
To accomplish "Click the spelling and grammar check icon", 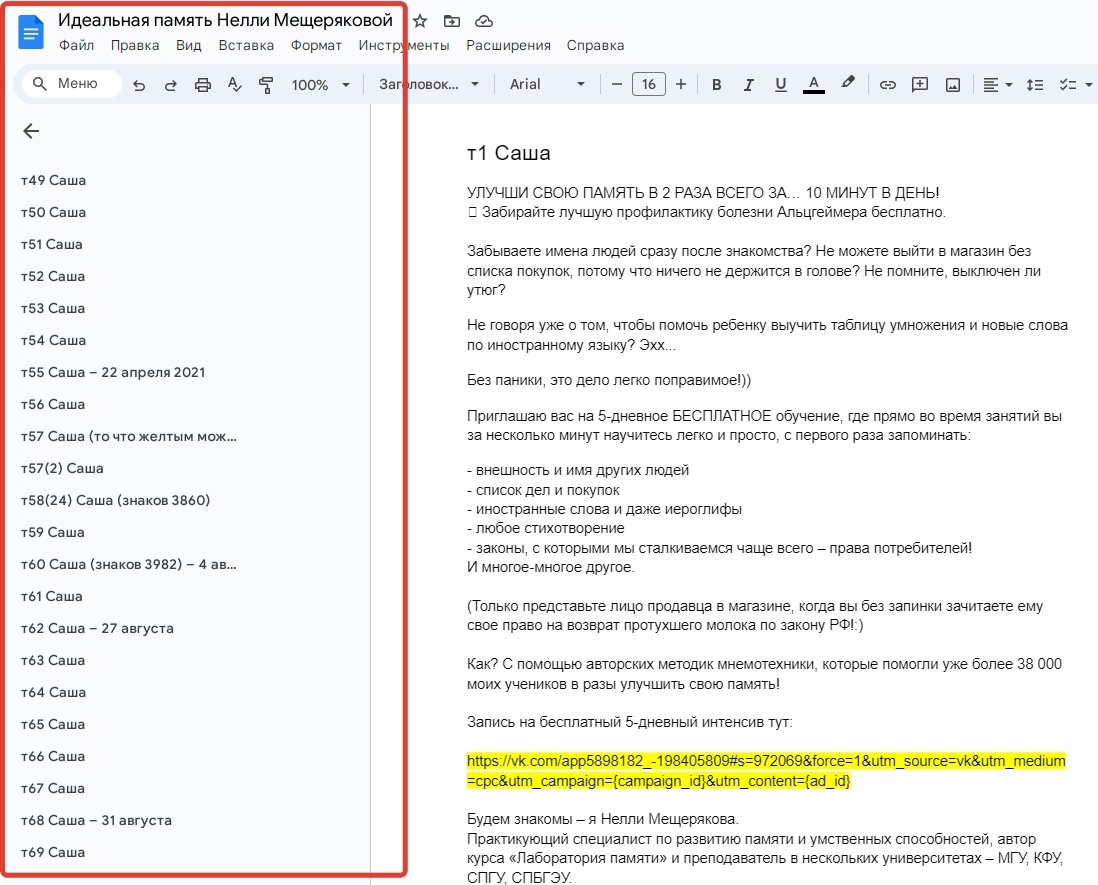I will (x=235, y=85).
